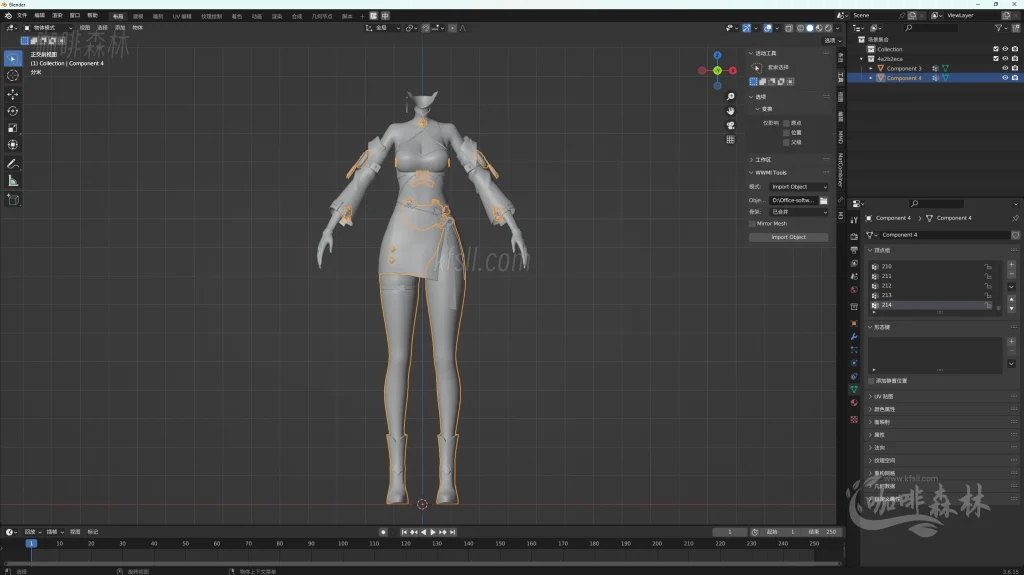Open the Material properties tab
1024x575 pixels.
point(854,403)
